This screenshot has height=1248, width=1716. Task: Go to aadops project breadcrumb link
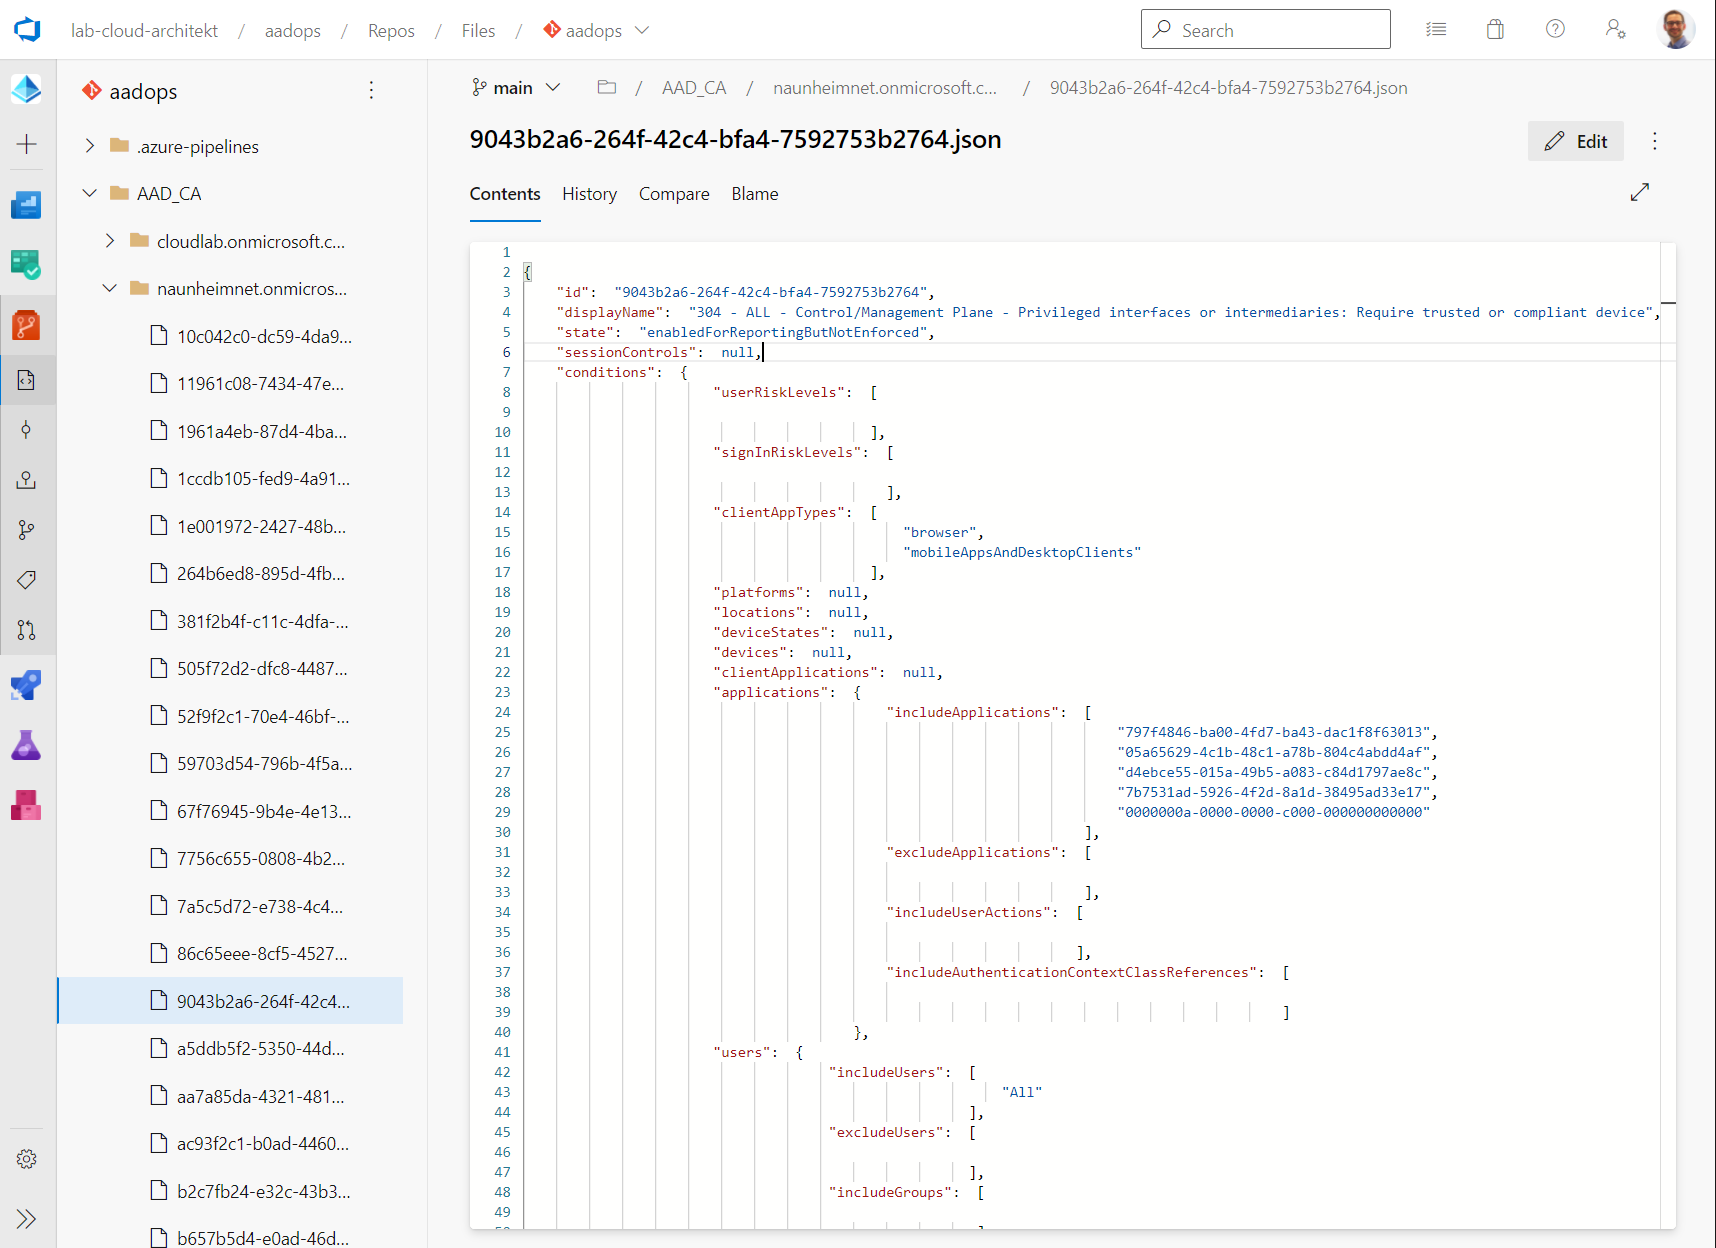[293, 31]
